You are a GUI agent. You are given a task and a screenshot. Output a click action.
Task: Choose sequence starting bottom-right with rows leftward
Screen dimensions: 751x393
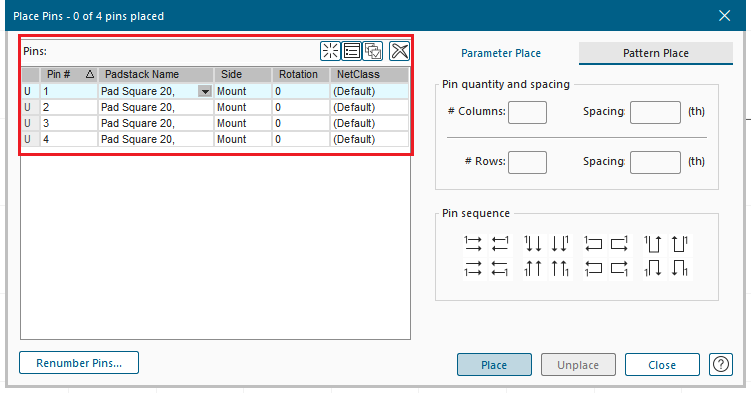(x=500, y=269)
